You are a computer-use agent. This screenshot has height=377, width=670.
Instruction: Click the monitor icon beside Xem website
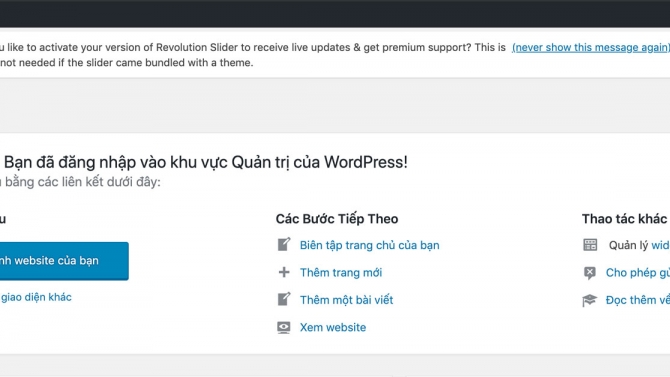(x=284, y=327)
